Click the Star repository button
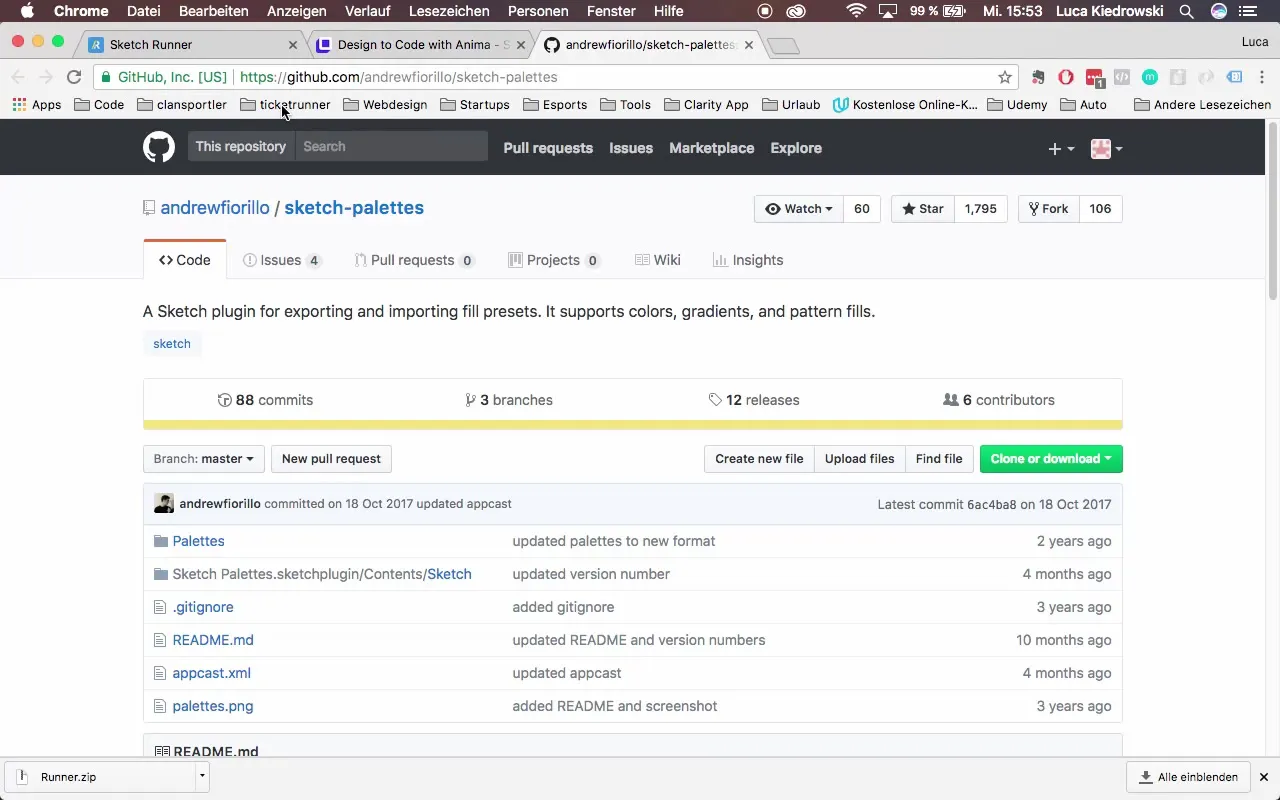Screen dimensions: 1280x800 click(x=922, y=209)
